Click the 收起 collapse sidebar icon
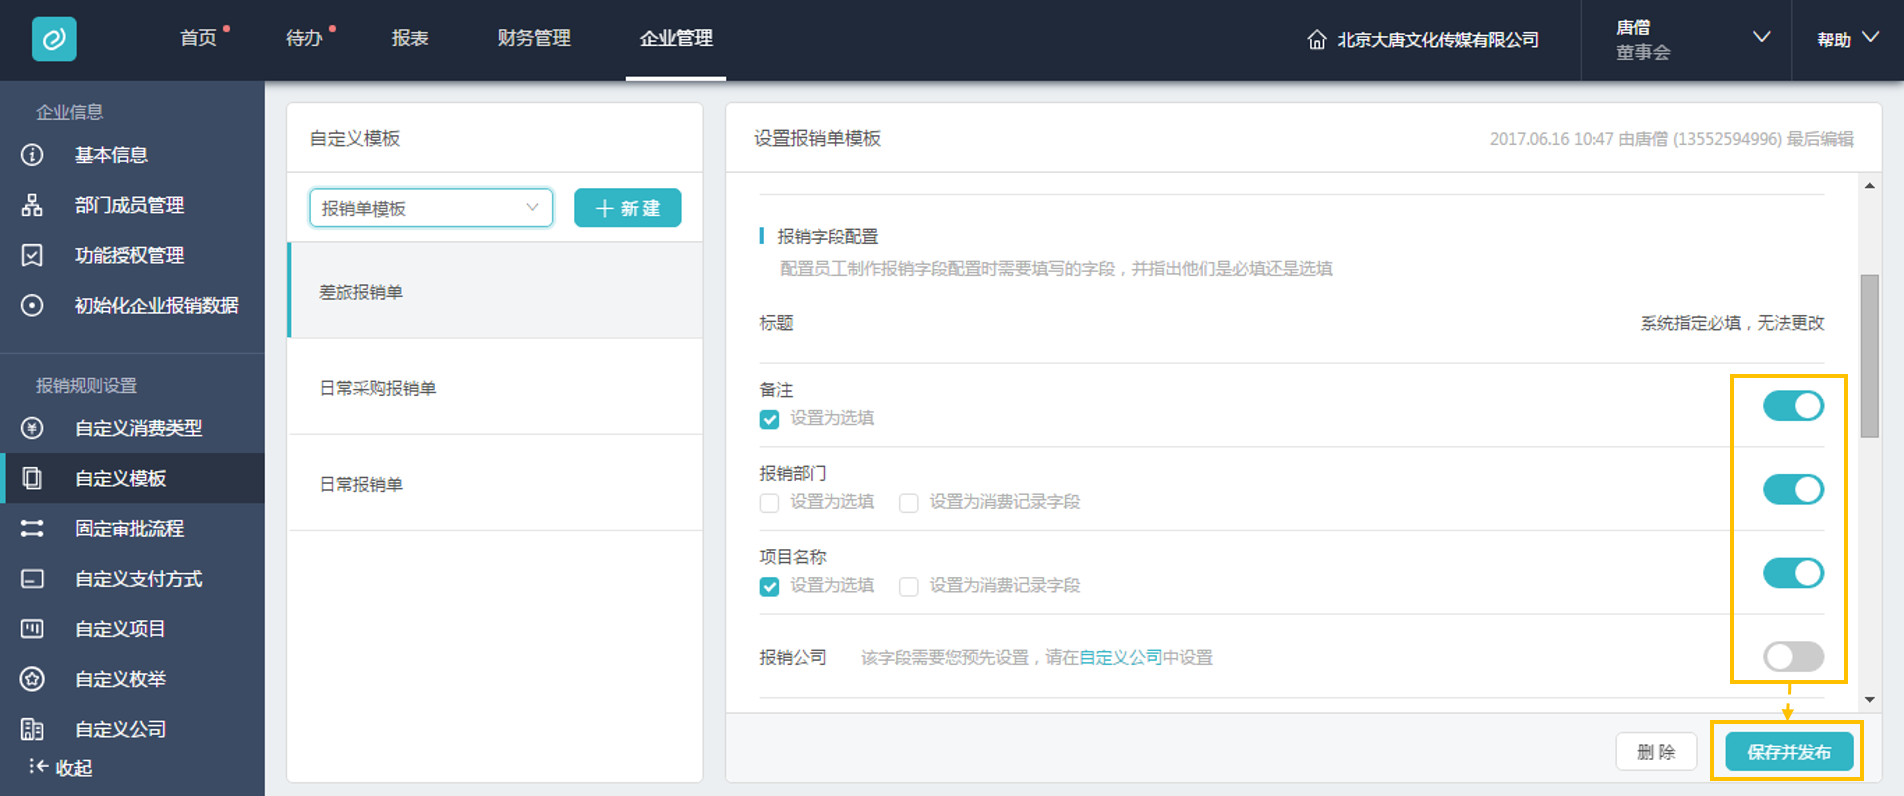 (x=38, y=767)
